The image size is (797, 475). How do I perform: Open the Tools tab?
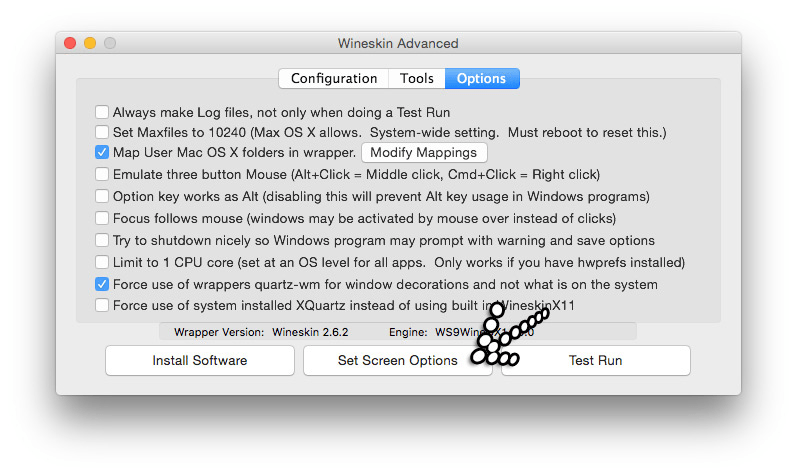[417, 78]
